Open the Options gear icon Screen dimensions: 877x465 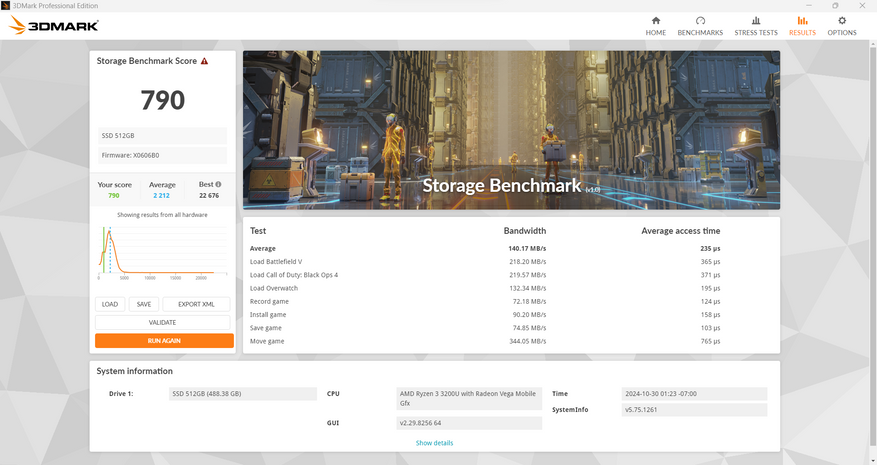842,21
